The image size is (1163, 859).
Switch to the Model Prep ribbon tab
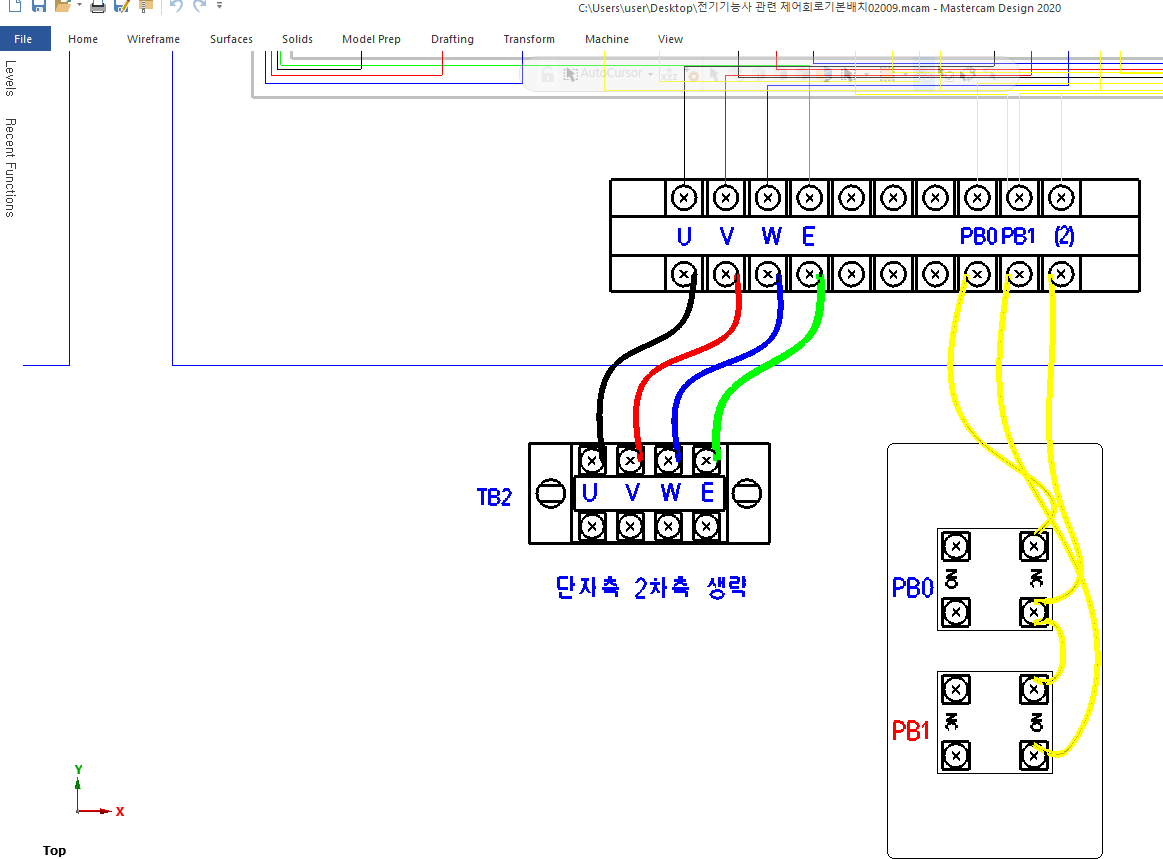pyautogui.click(x=372, y=39)
